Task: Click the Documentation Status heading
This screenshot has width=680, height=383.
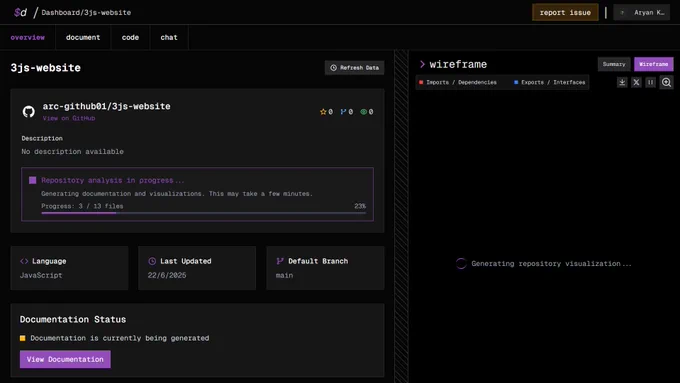Action: [x=73, y=319]
